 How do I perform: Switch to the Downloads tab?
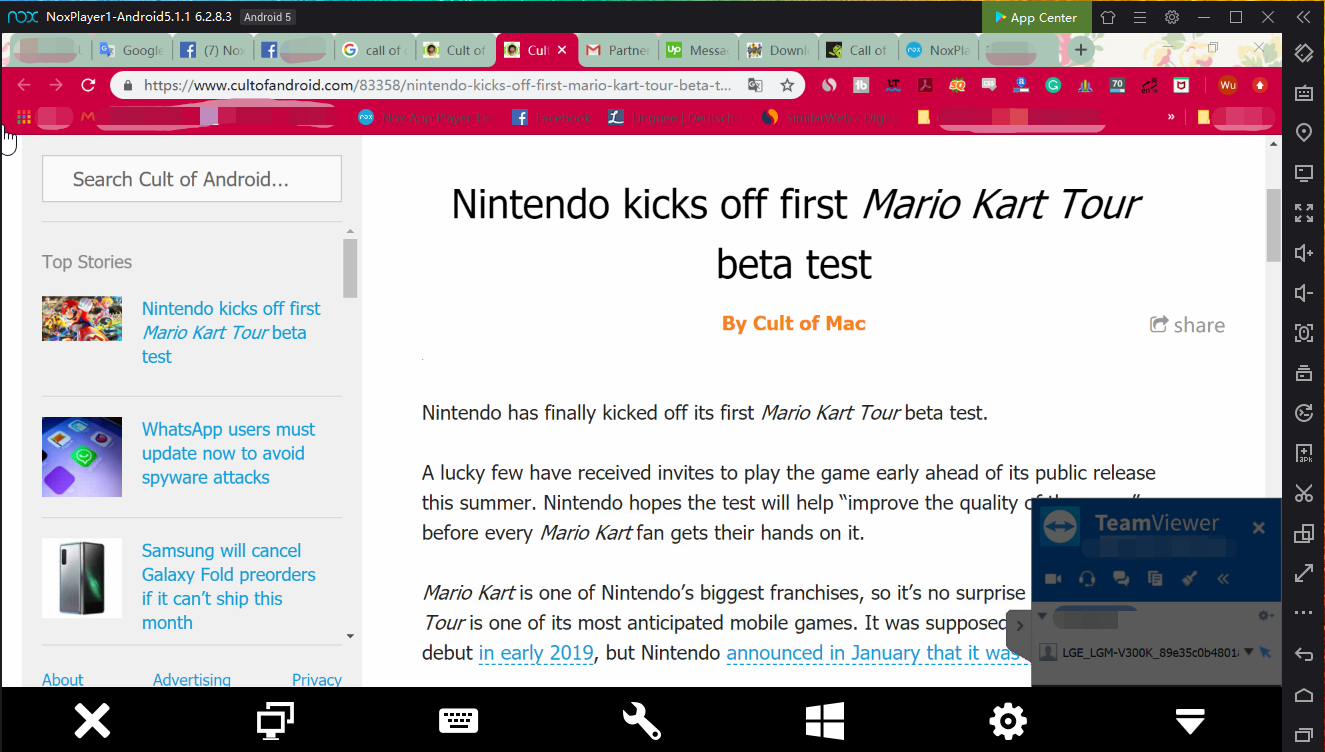778,50
